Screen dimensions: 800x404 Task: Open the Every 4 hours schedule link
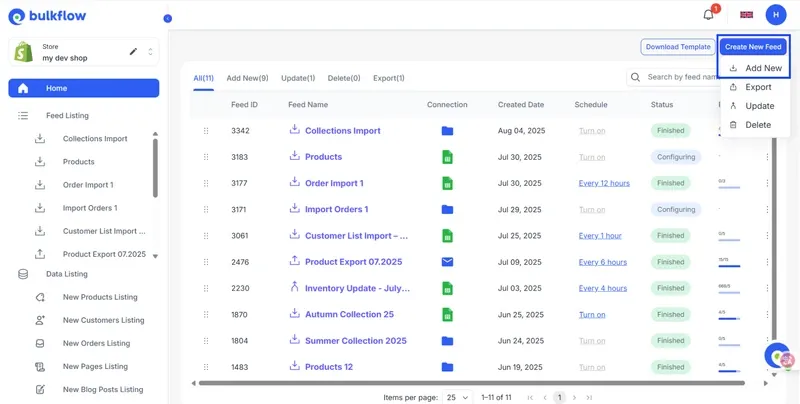click(603, 288)
